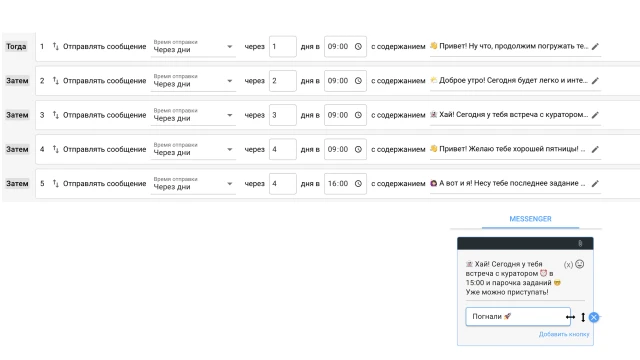
Task: Reorder step 2 using the sort arrows
Action: tap(56, 81)
